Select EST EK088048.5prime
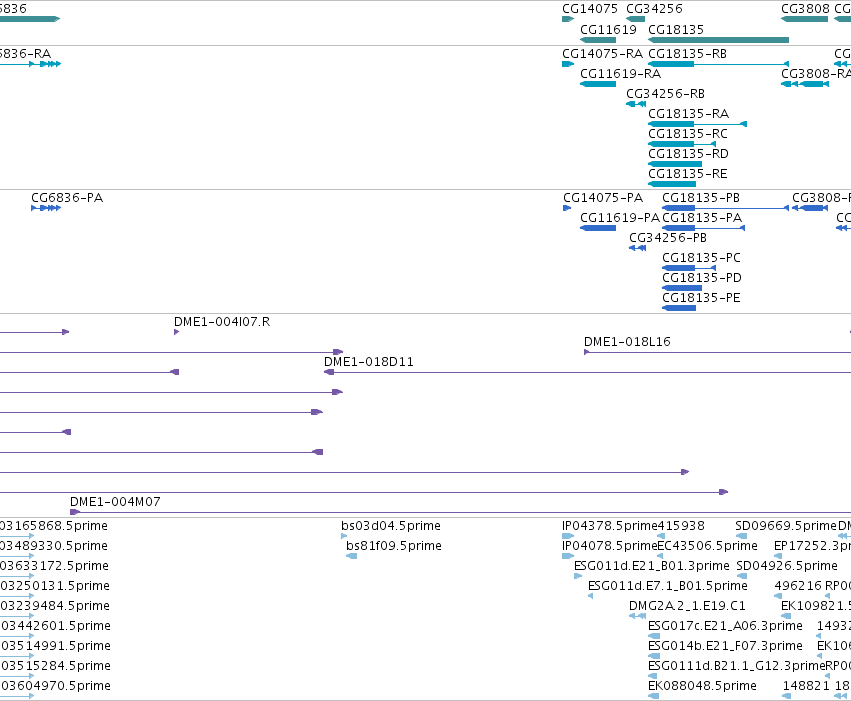This screenshot has width=851, height=701. (x=702, y=687)
